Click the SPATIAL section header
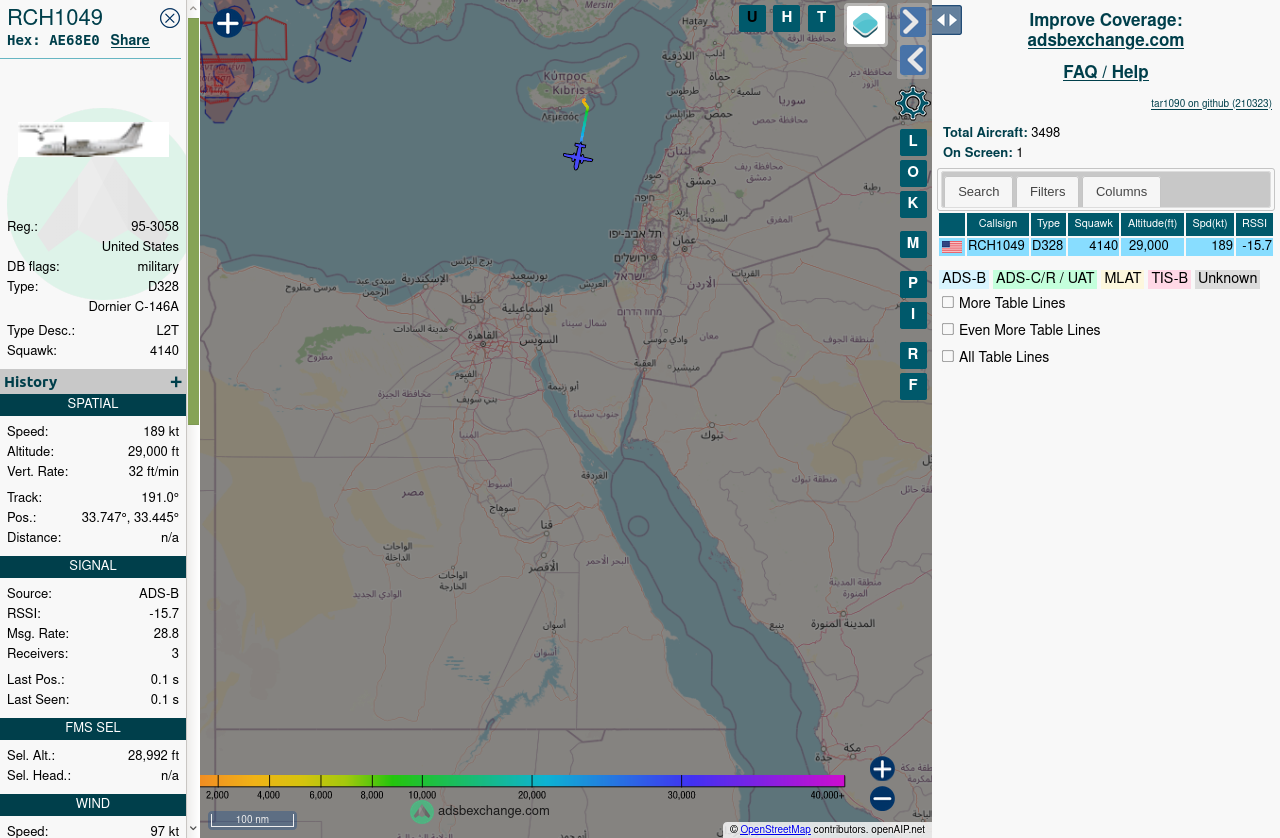1280x838 pixels. (93, 404)
